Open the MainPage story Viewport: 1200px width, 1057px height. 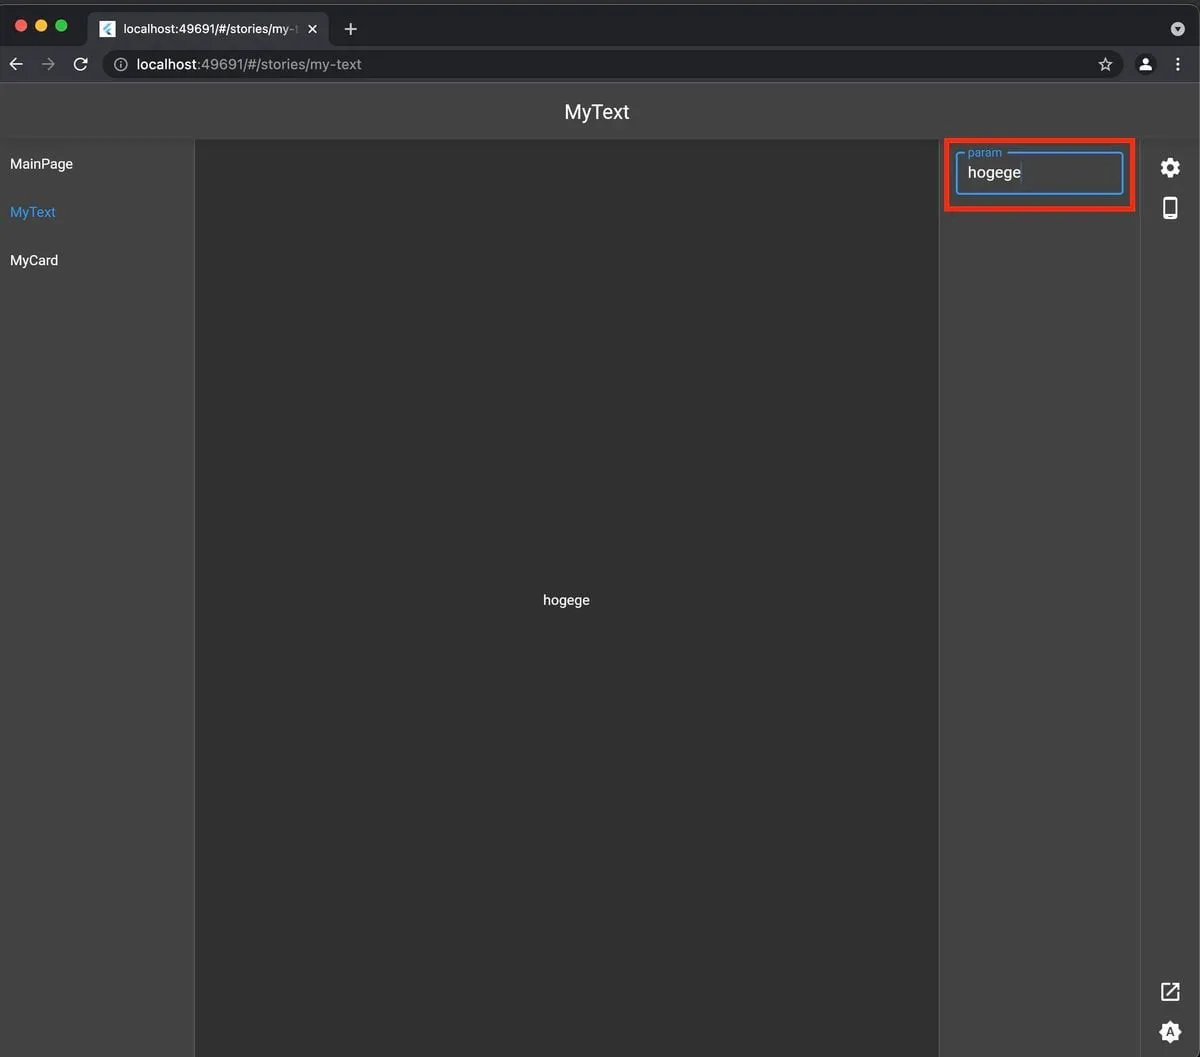pos(41,164)
